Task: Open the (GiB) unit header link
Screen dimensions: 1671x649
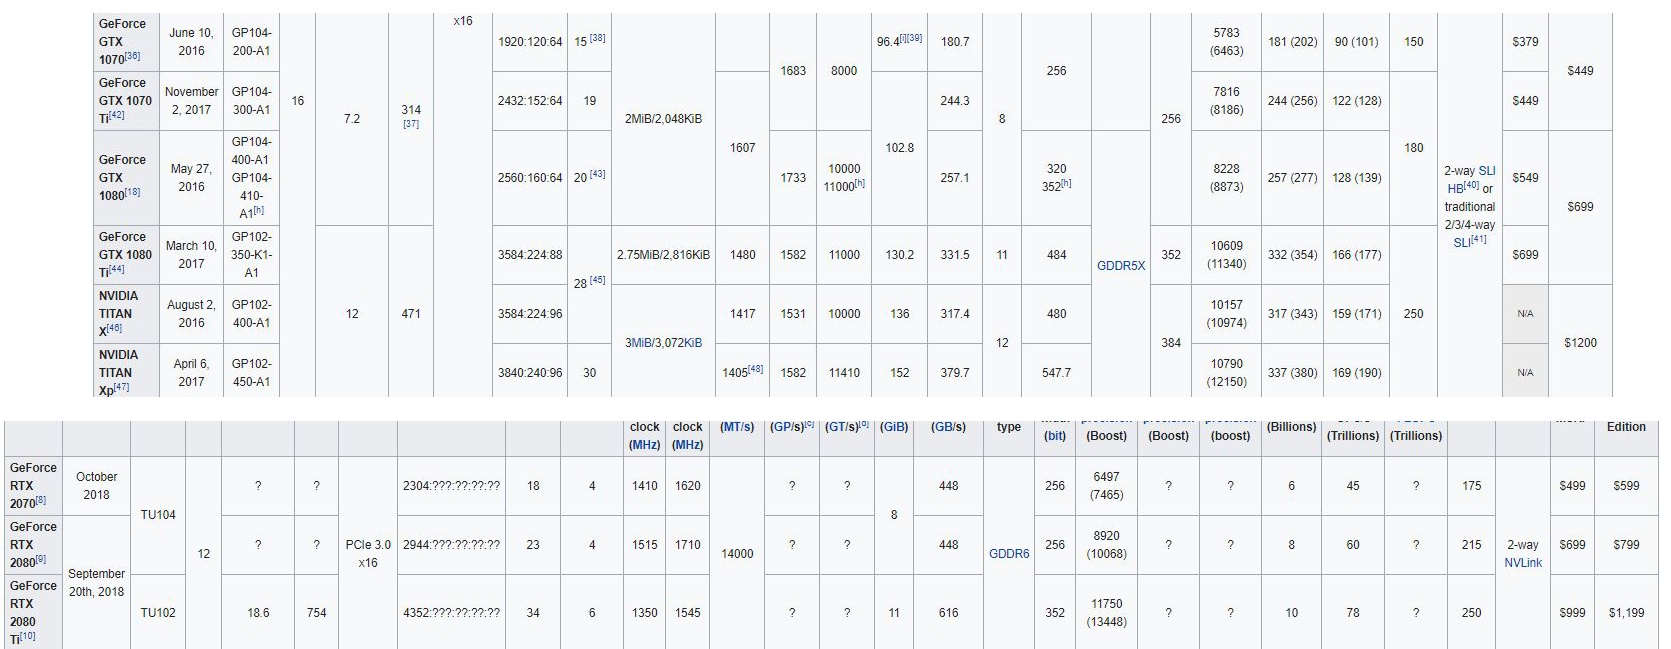Action: [x=893, y=427]
